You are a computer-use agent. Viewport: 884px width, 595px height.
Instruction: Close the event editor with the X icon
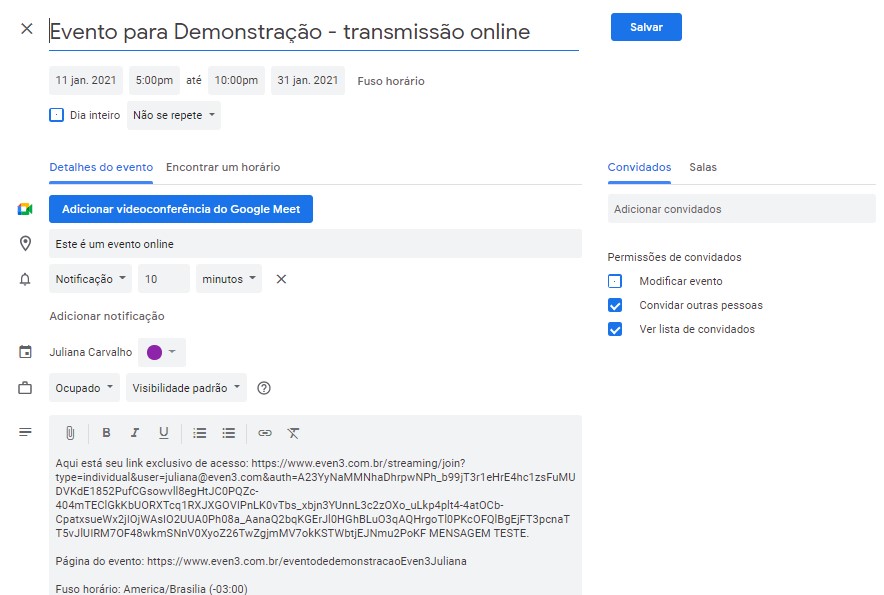(x=26, y=29)
